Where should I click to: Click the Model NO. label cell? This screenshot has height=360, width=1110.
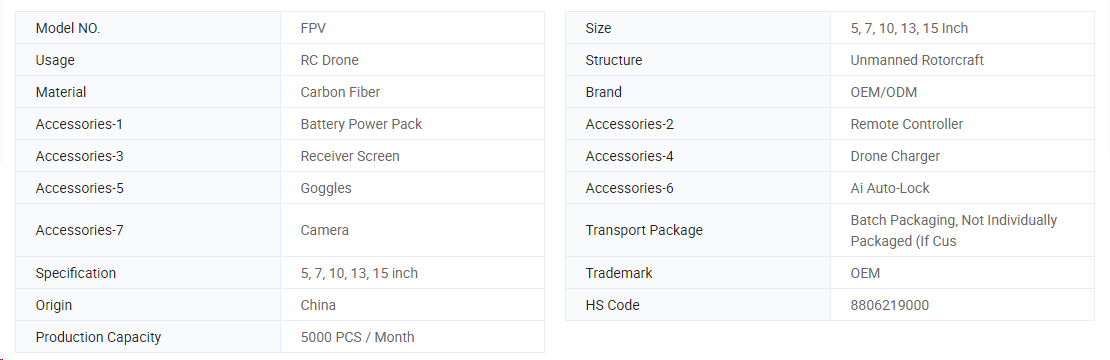148,28
